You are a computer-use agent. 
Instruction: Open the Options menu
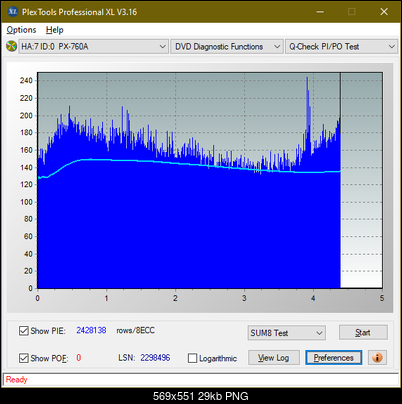click(21, 30)
